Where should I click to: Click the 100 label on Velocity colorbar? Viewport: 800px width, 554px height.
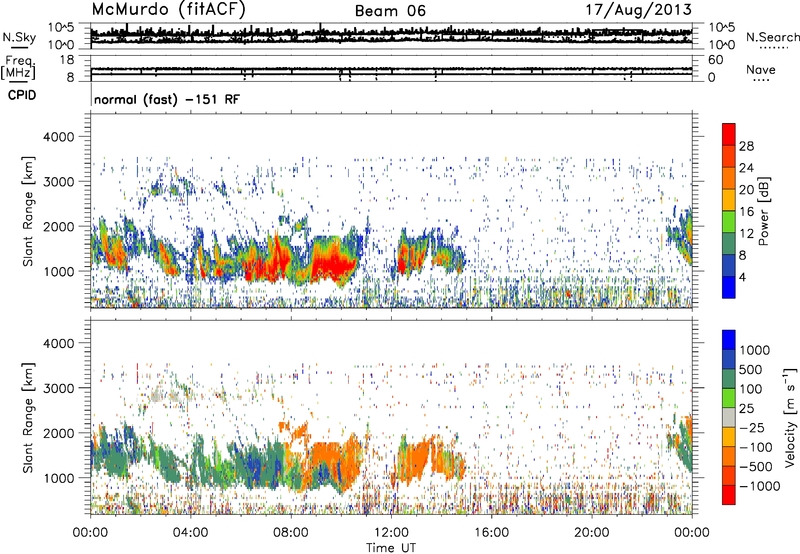(x=751, y=389)
